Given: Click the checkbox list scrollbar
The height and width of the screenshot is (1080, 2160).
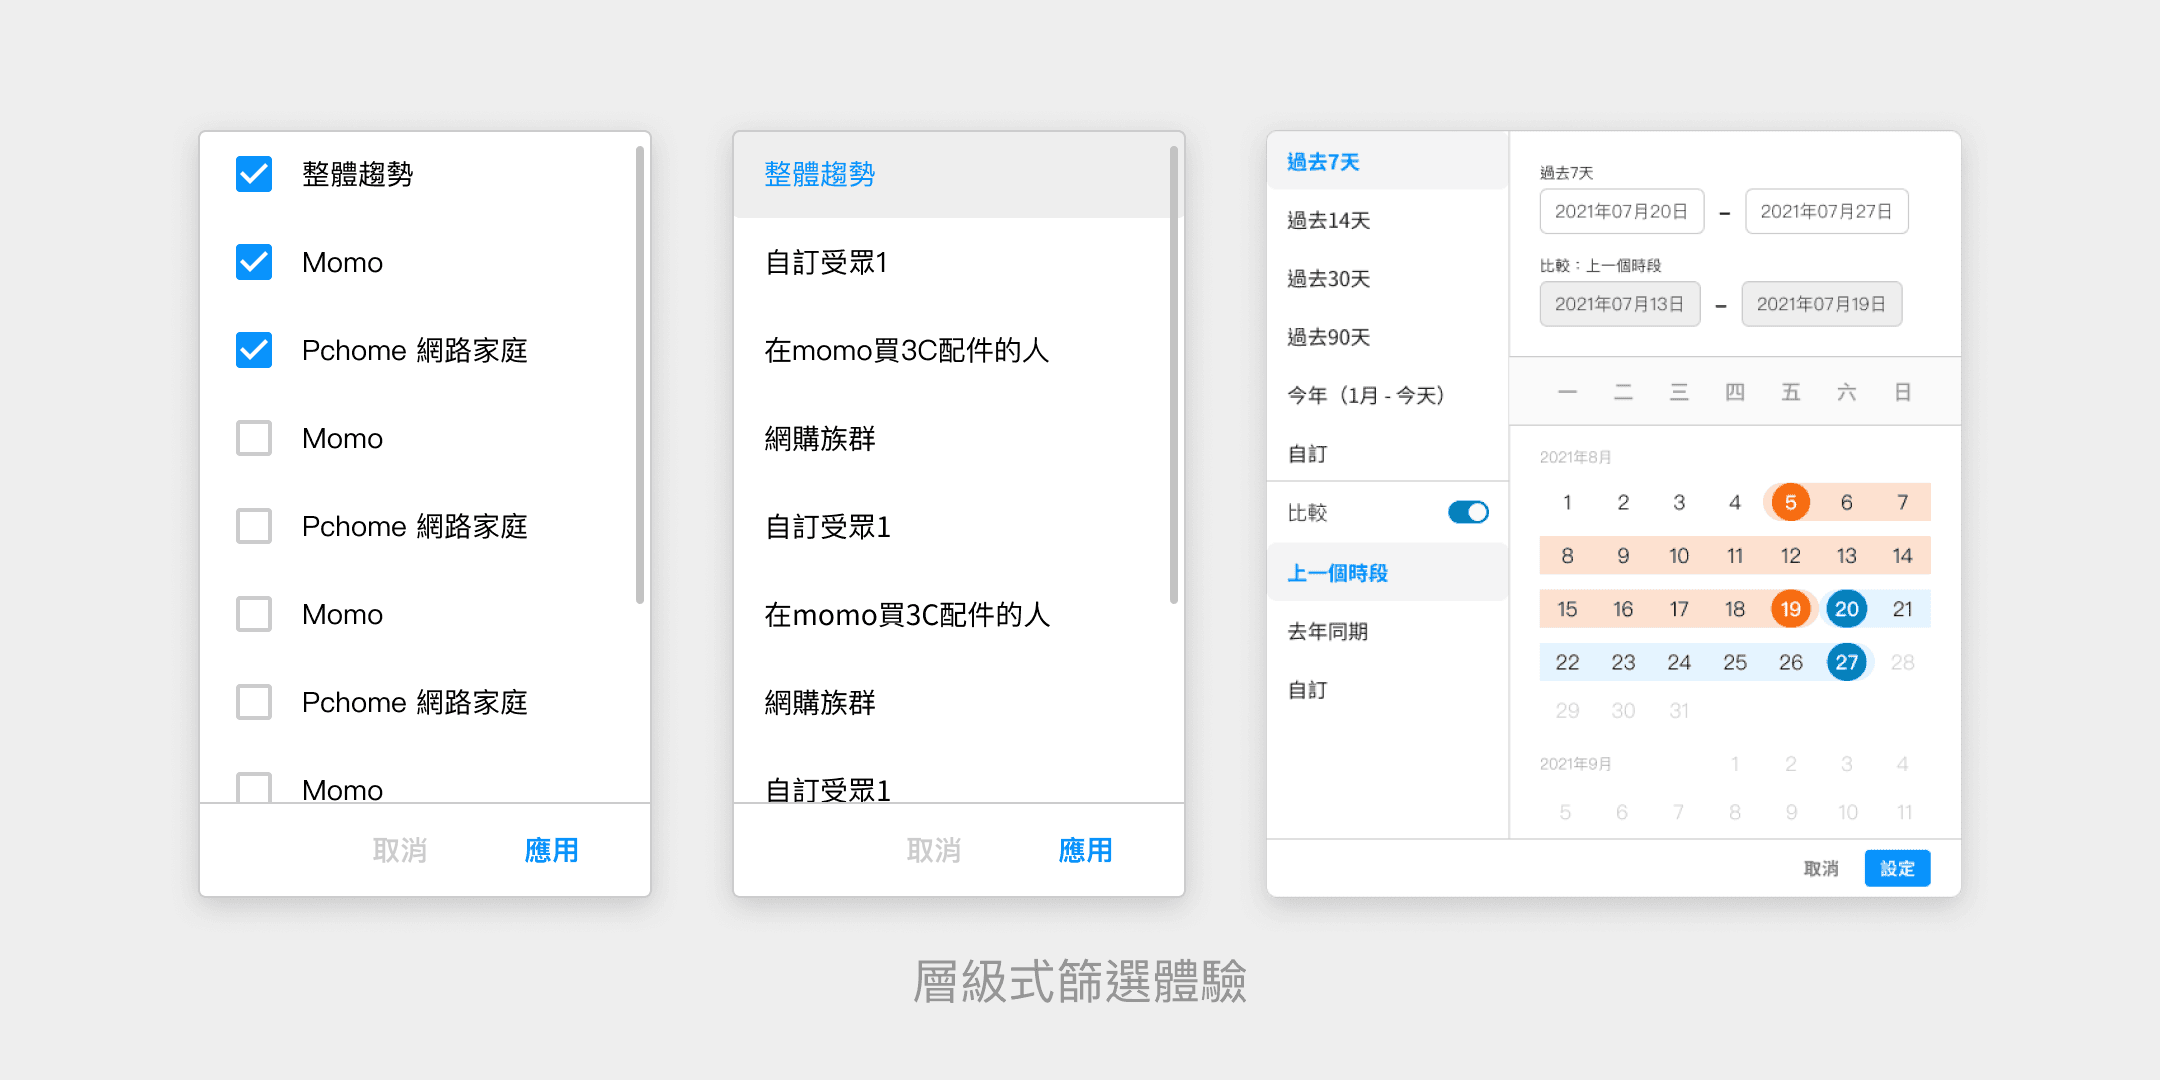Looking at the screenshot, I should point(640,375).
